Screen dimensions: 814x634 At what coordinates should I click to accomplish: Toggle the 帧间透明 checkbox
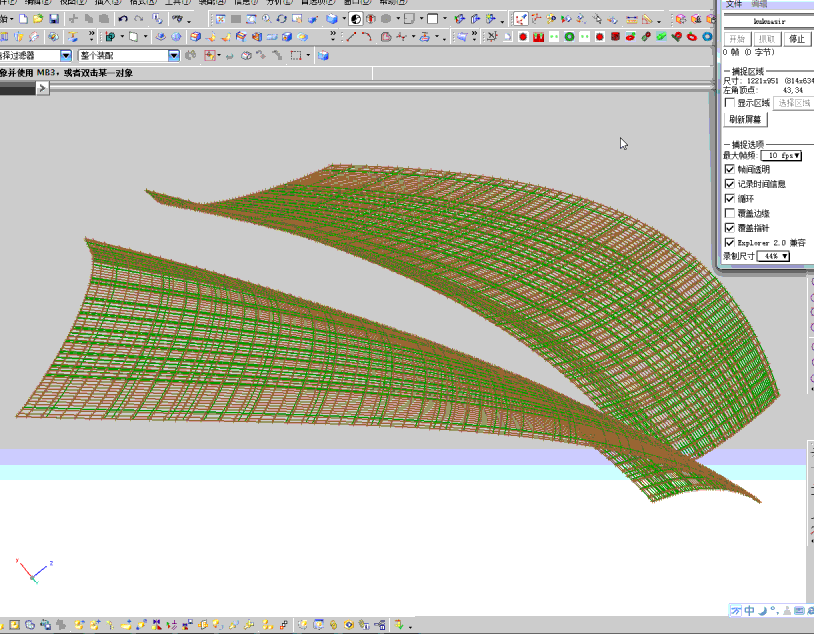pos(729,169)
